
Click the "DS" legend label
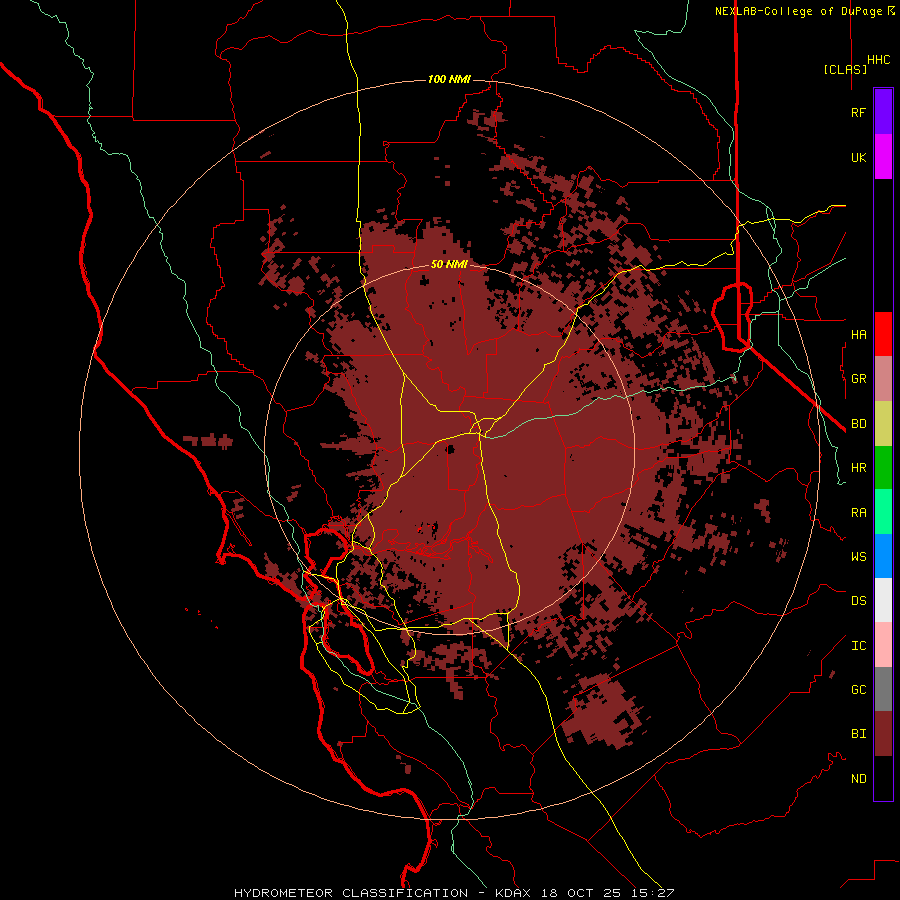[x=858, y=601]
